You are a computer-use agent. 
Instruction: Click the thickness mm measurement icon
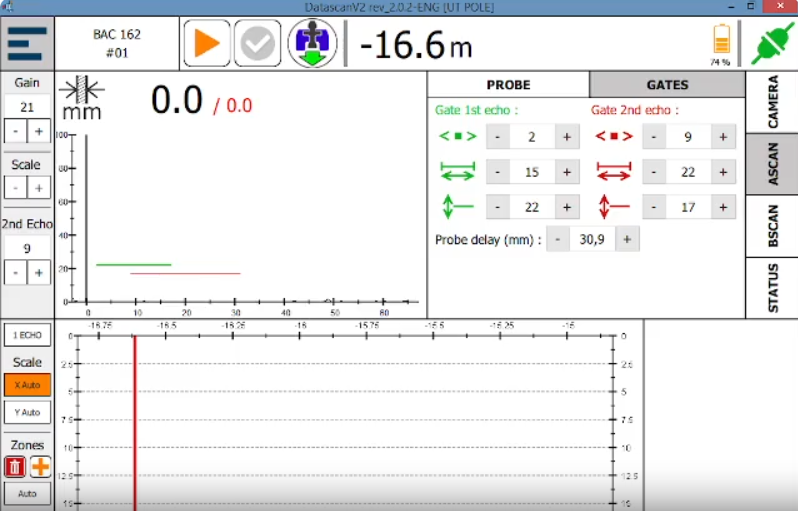(x=81, y=101)
